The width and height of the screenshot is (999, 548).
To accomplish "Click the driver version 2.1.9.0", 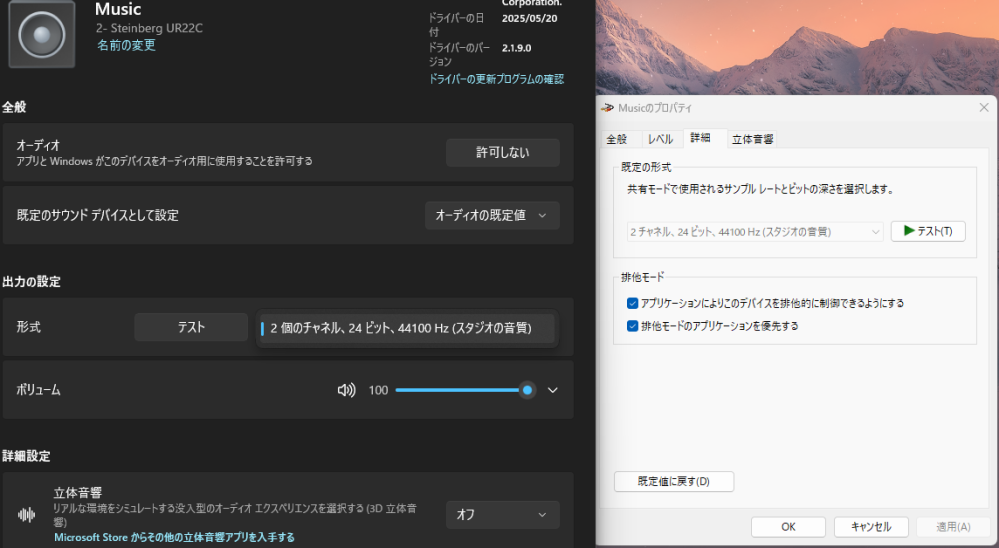I will [517, 48].
